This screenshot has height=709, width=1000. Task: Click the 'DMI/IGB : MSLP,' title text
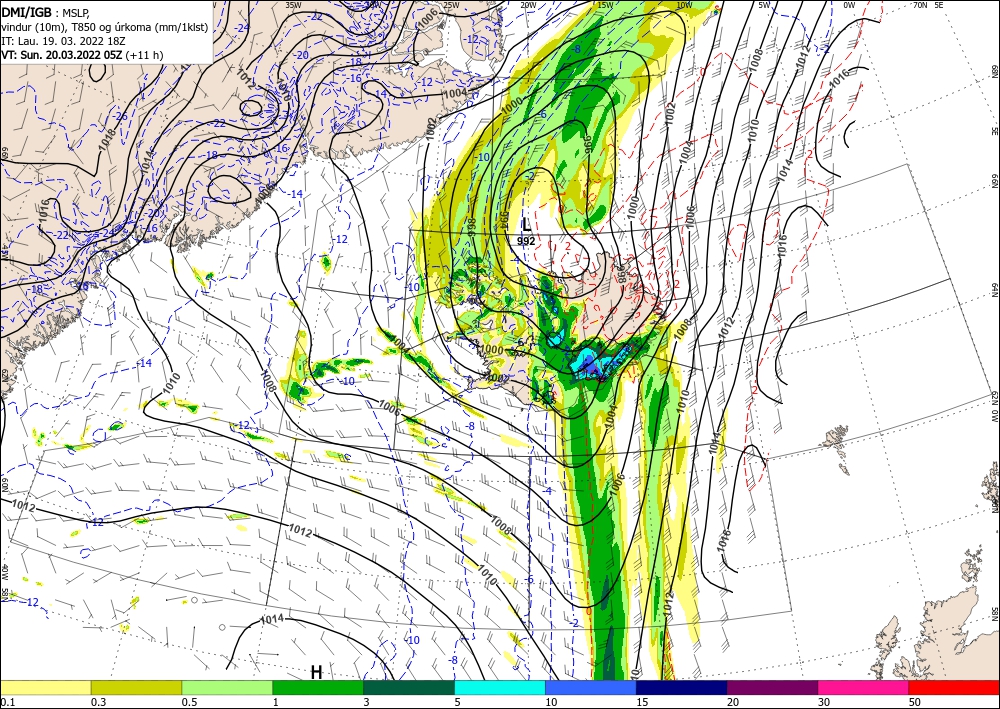click(x=45, y=13)
